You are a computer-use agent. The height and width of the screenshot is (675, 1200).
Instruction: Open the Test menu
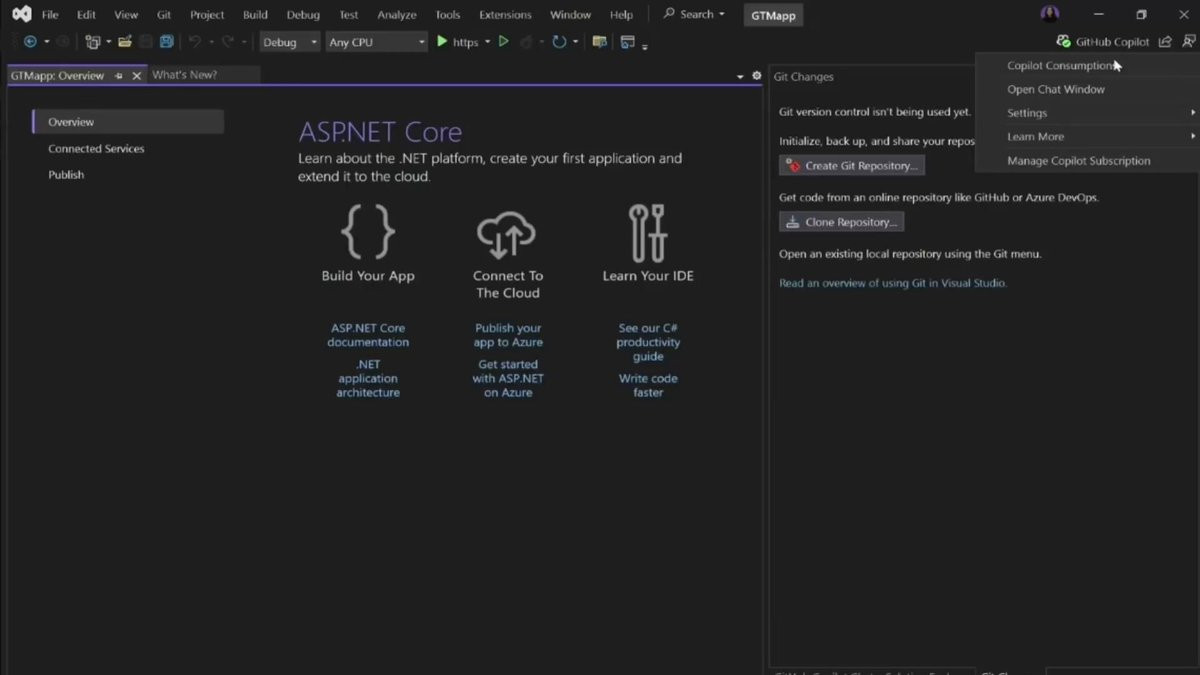[348, 15]
